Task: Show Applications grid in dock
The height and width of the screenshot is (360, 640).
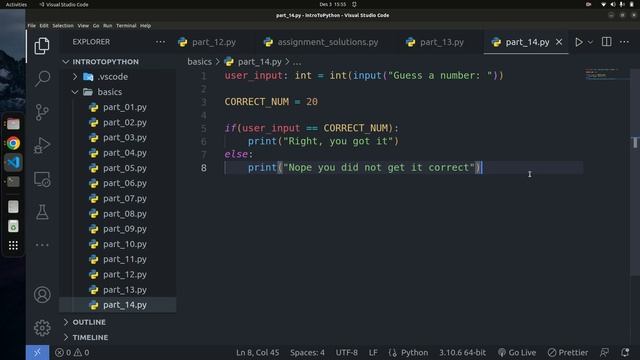Action: [x=13, y=245]
